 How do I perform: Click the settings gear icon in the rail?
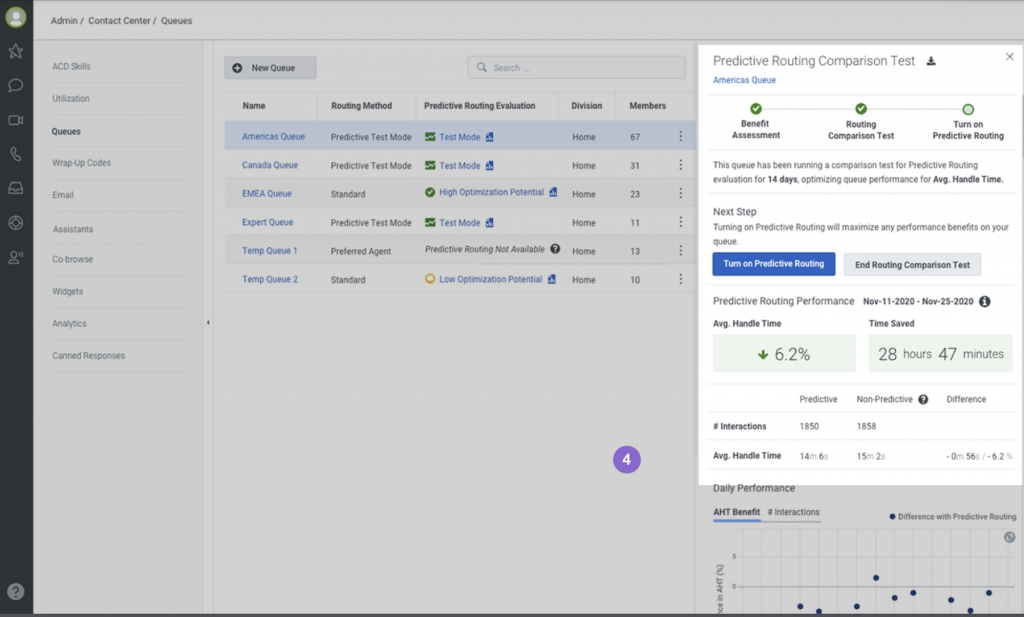click(x=15, y=224)
